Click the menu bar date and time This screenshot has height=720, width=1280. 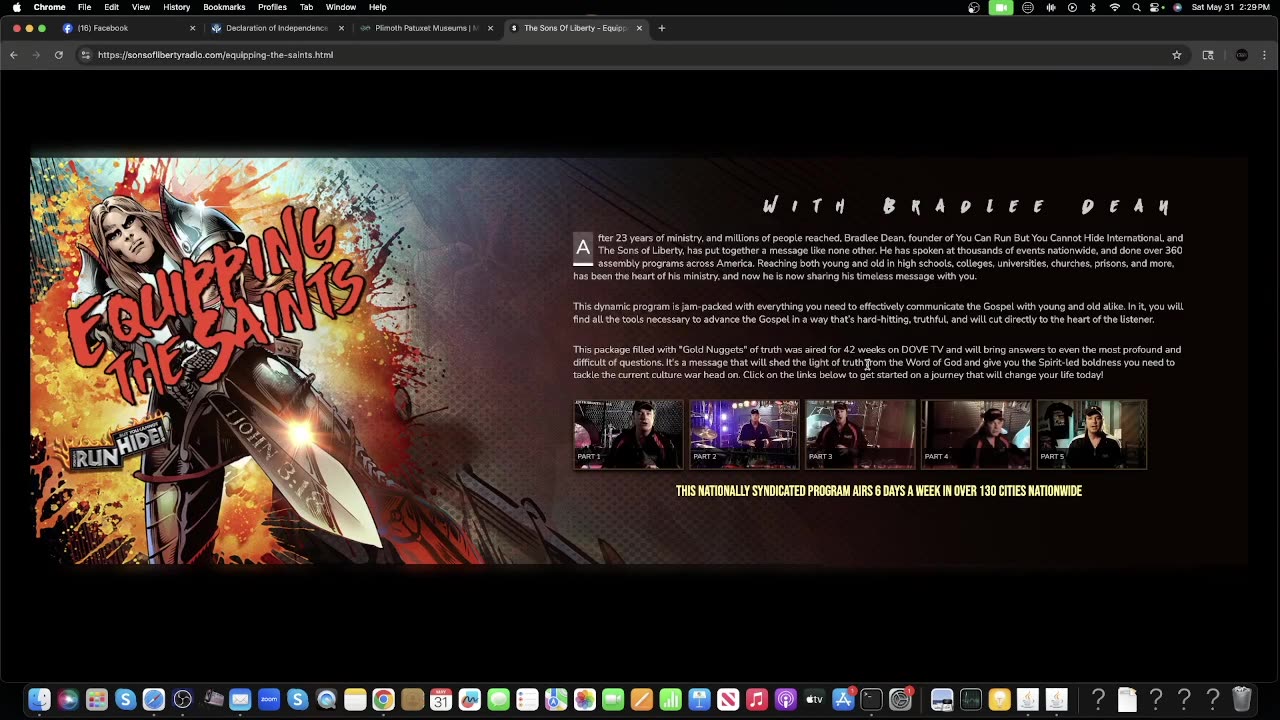pos(1229,7)
